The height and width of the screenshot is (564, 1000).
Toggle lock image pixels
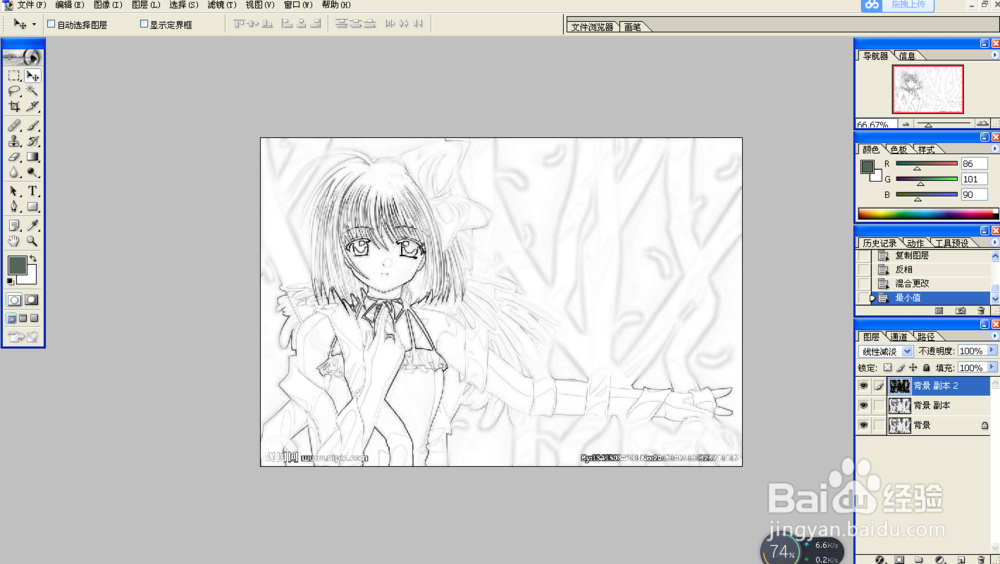900,367
